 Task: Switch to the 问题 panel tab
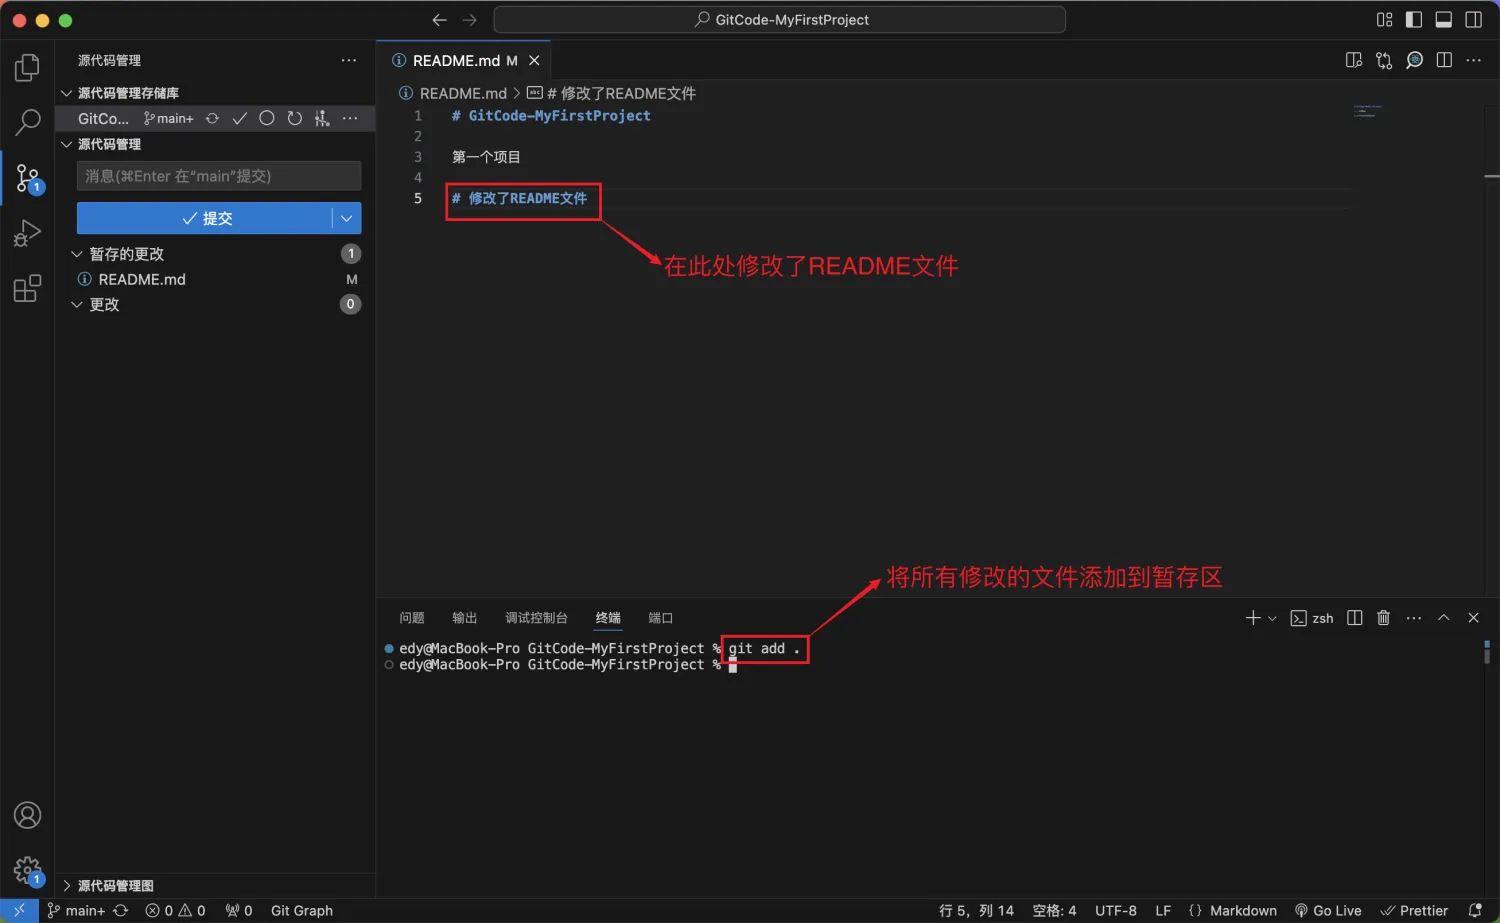point(411,618)
